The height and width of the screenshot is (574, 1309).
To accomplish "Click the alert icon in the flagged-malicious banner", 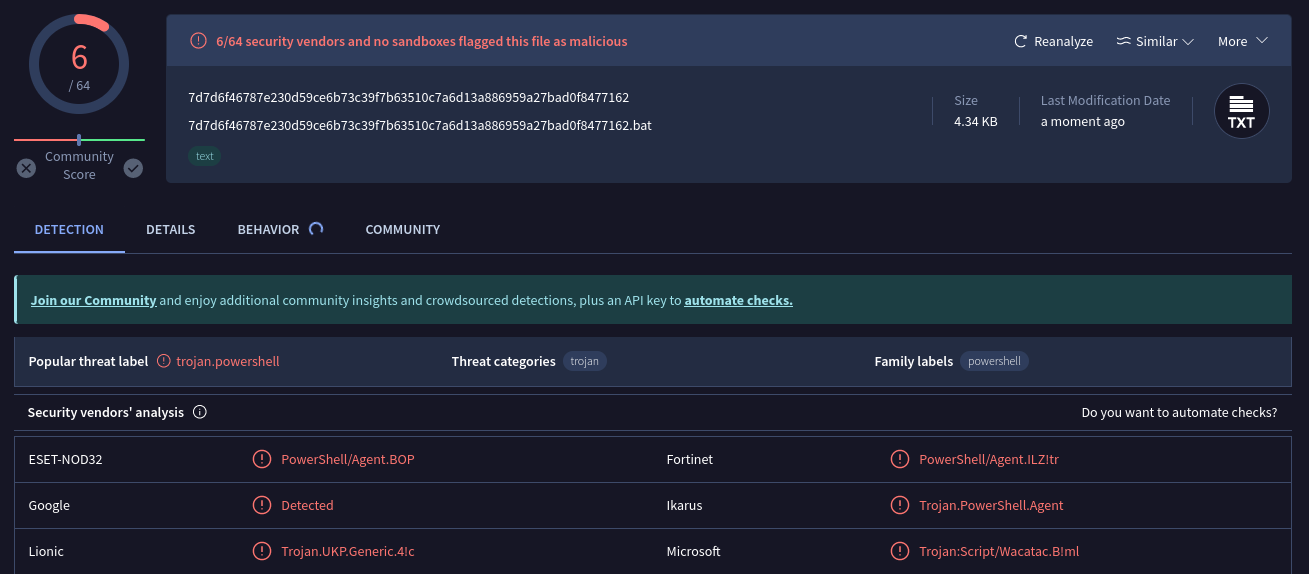I will click(199, 41).
